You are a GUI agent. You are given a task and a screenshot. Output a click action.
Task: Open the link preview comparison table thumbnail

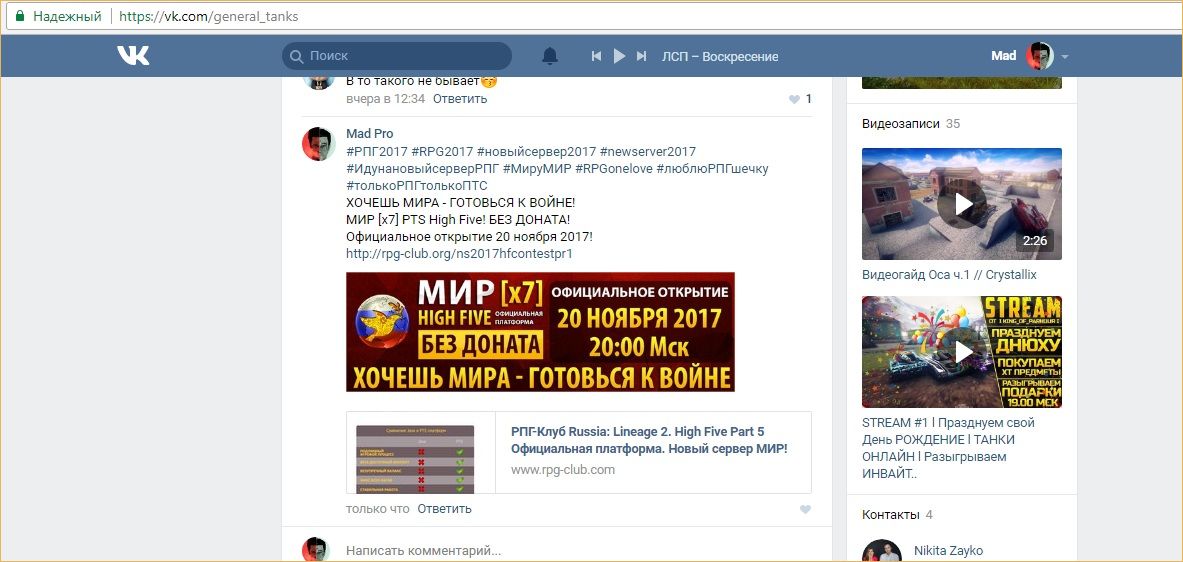pos(415,459)
